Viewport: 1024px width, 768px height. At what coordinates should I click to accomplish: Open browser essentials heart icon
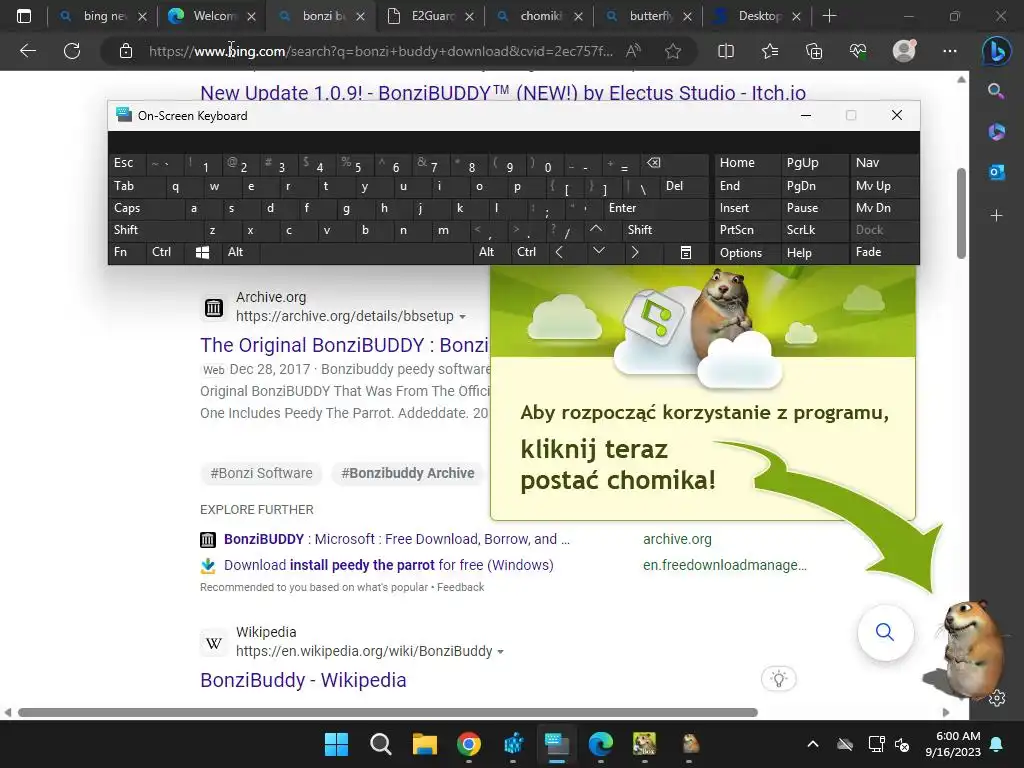858,51
